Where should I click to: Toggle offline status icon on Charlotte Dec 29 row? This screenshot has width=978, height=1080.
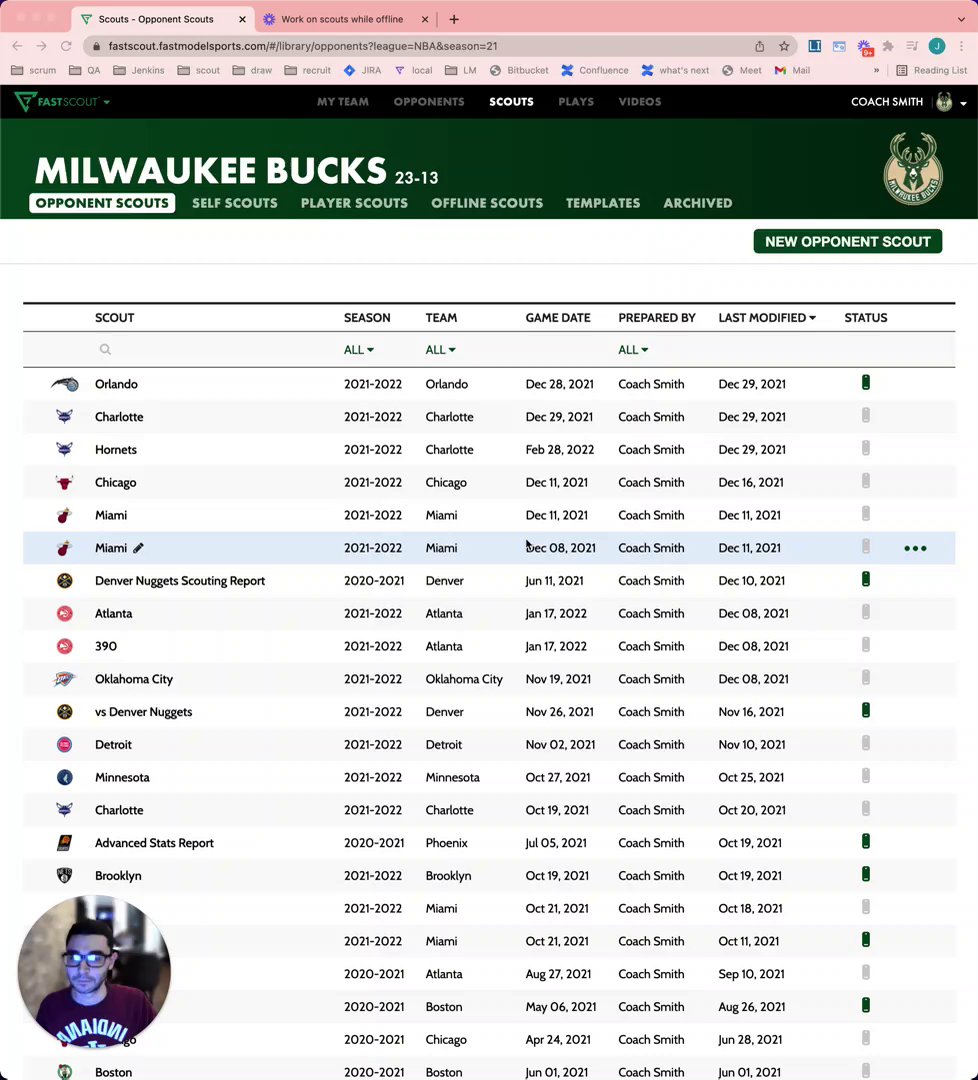tap(866, 415)
